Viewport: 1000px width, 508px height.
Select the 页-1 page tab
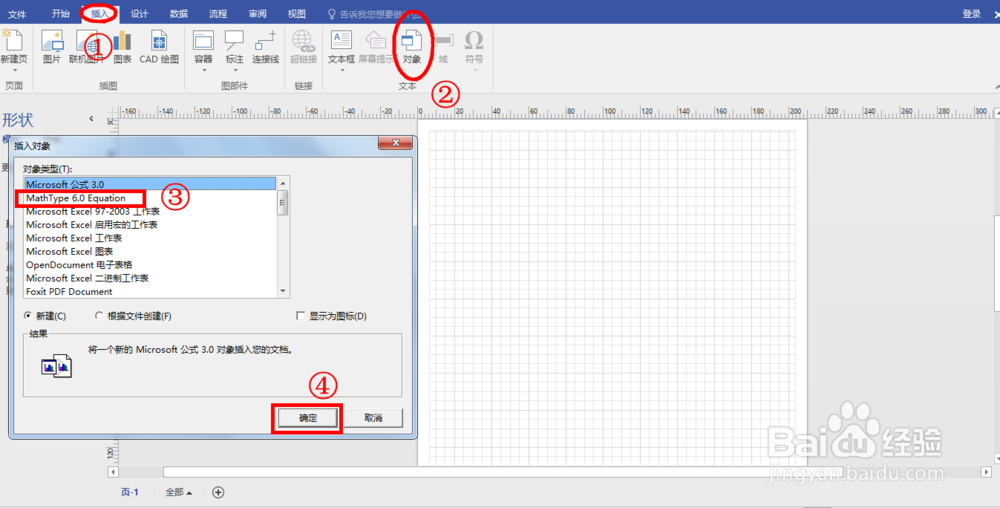pyautogui.click(x=129, y=492)
